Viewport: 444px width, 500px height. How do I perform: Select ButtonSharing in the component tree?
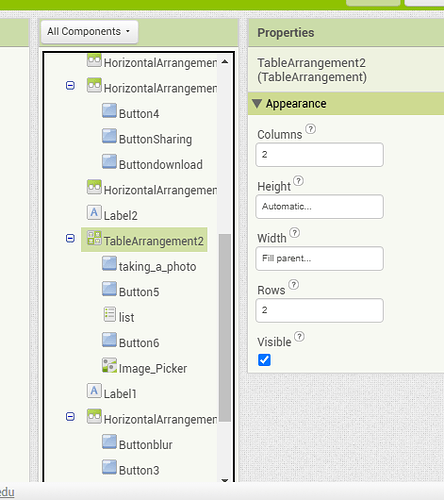click(155, 139)
